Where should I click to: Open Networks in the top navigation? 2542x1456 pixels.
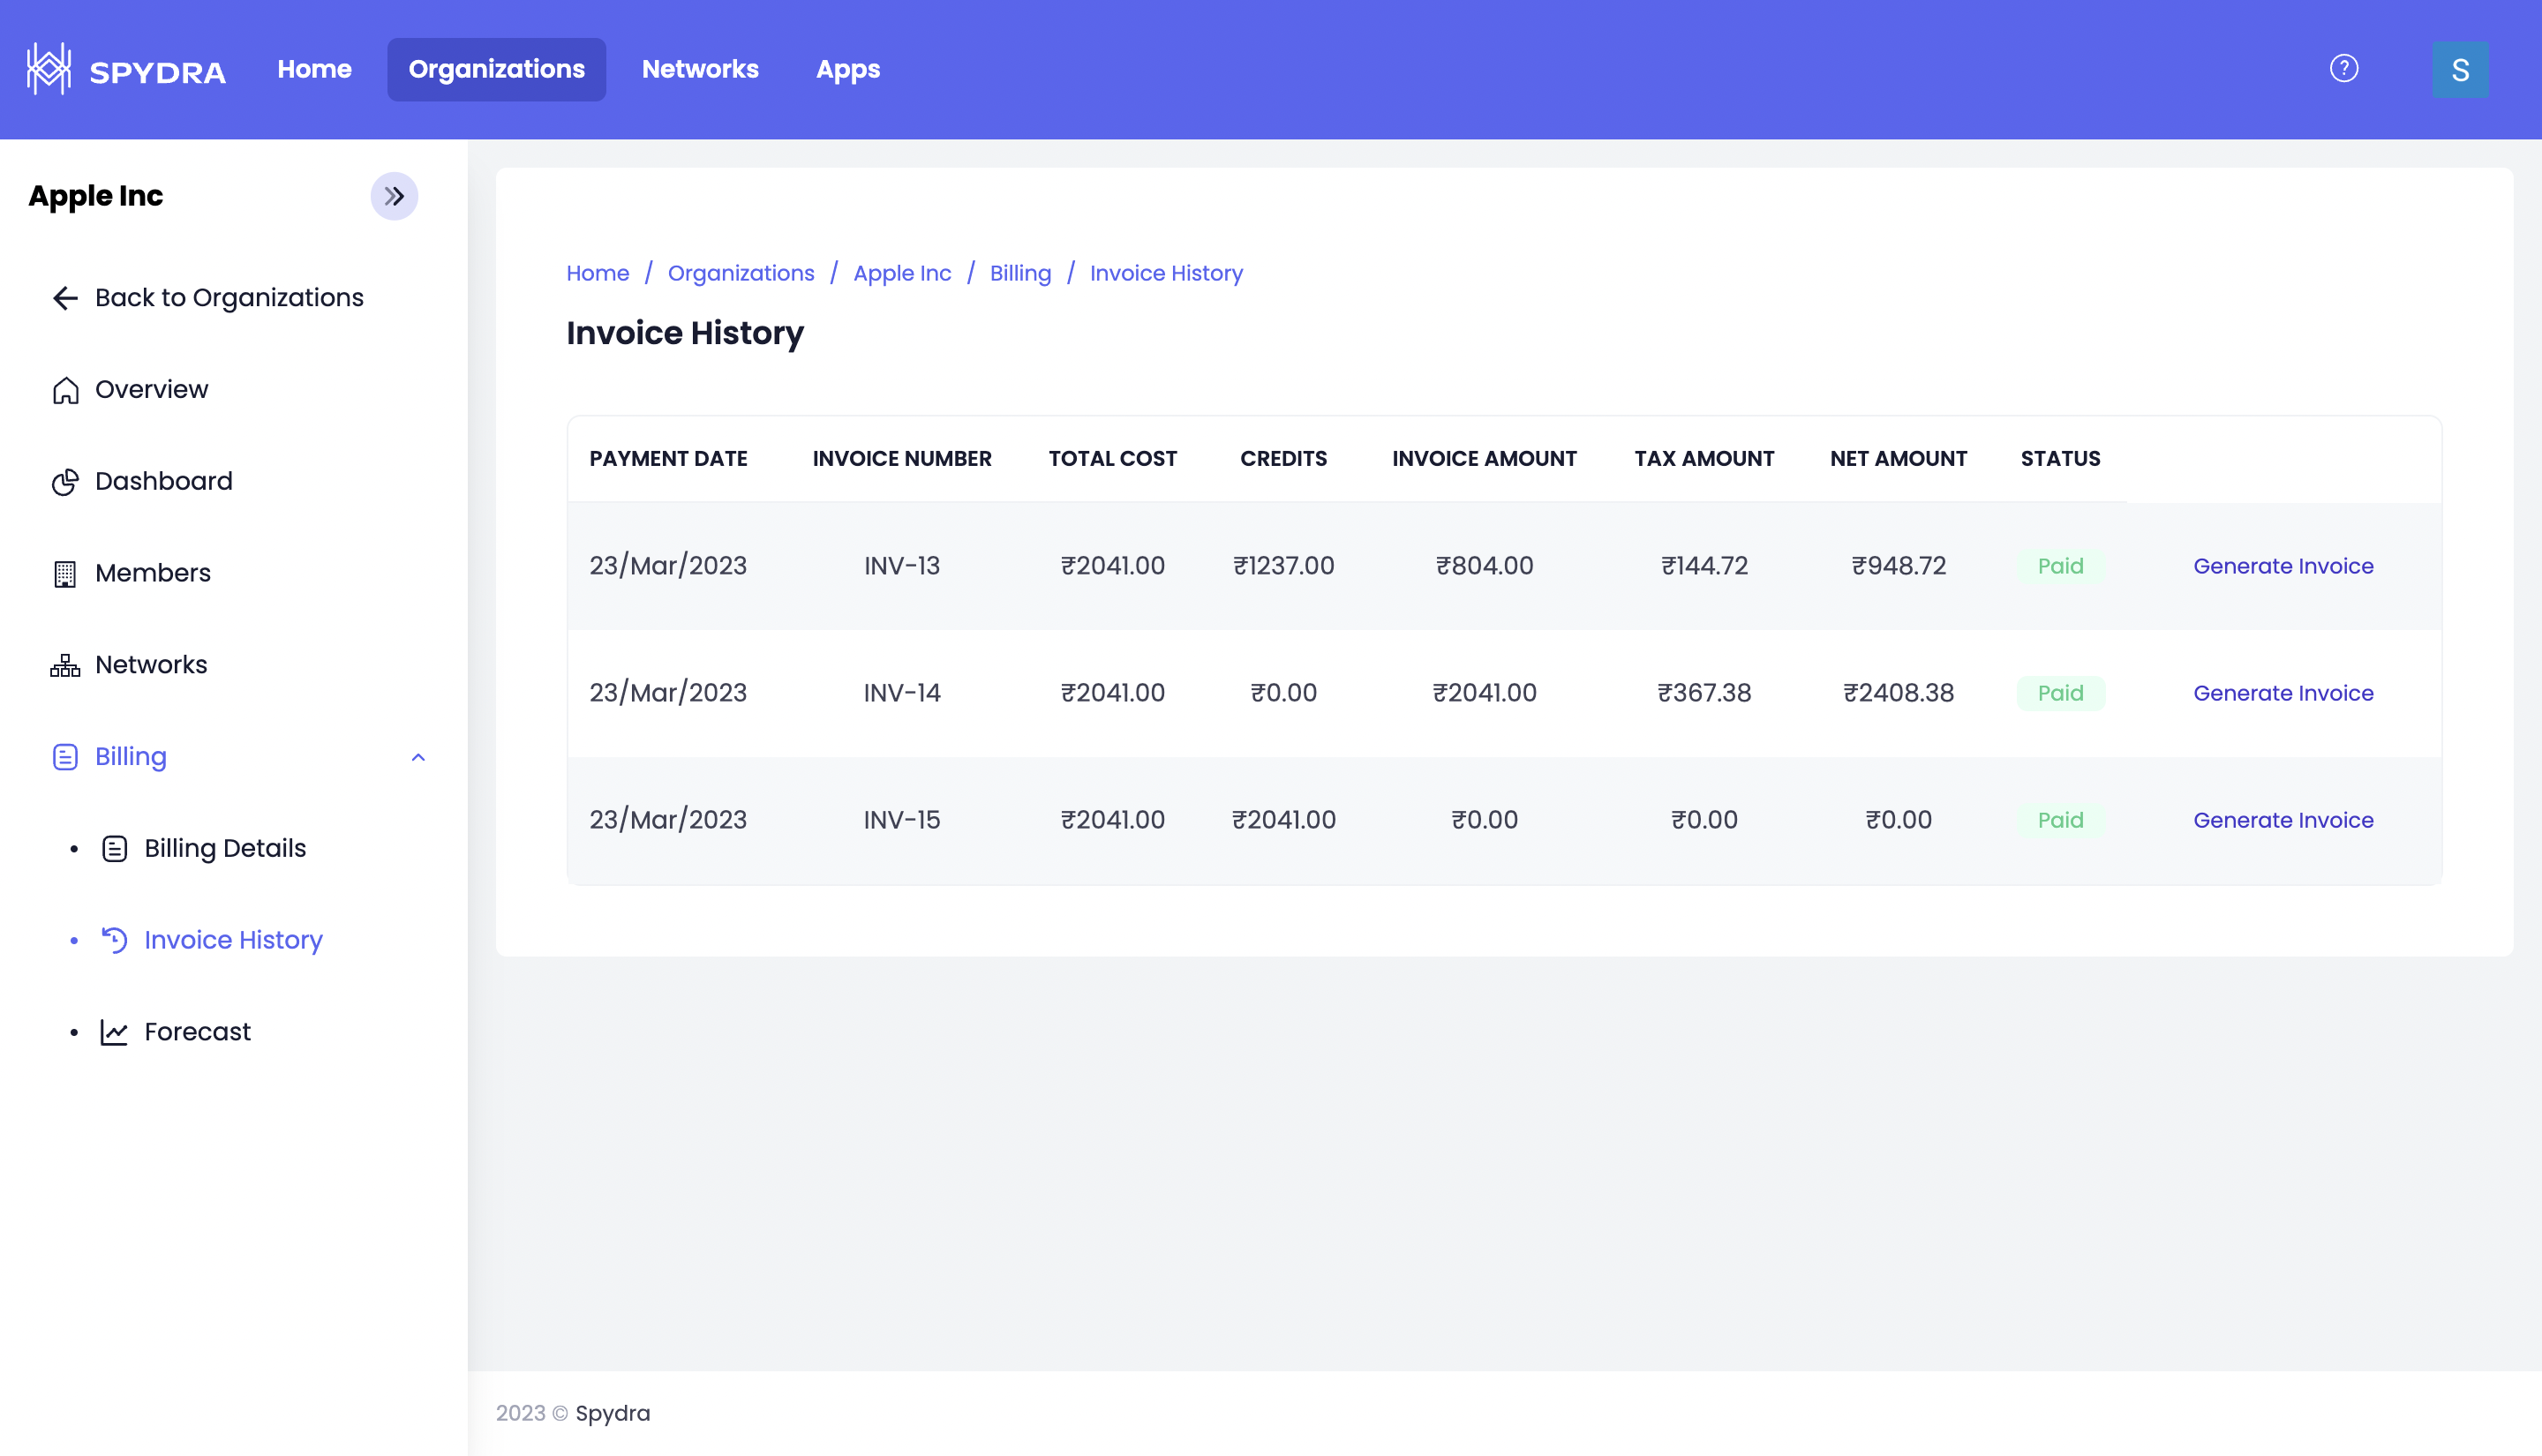click(700, 69)
